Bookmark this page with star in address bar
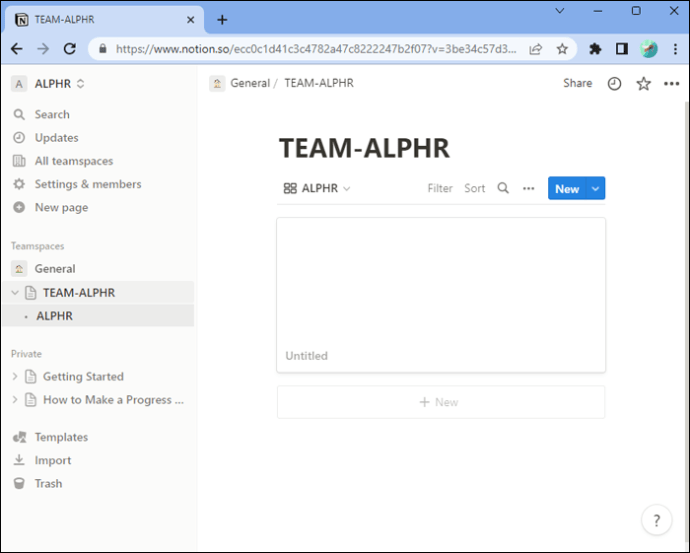The image size is (690, 553). point(562,49)
